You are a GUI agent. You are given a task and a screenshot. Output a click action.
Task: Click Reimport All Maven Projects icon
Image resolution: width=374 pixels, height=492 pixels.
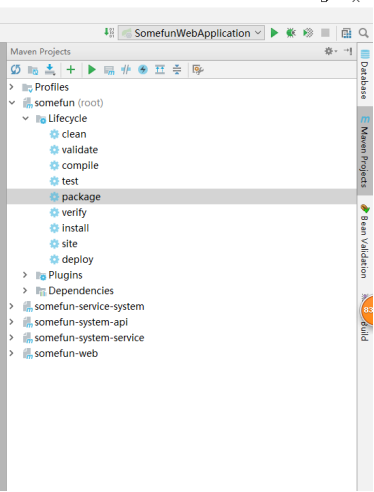16,70
